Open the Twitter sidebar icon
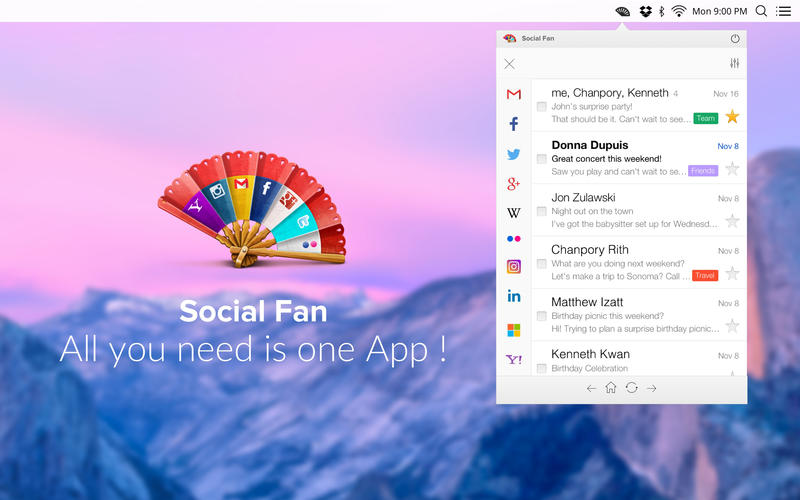800x500 pixels. (514, 154)
